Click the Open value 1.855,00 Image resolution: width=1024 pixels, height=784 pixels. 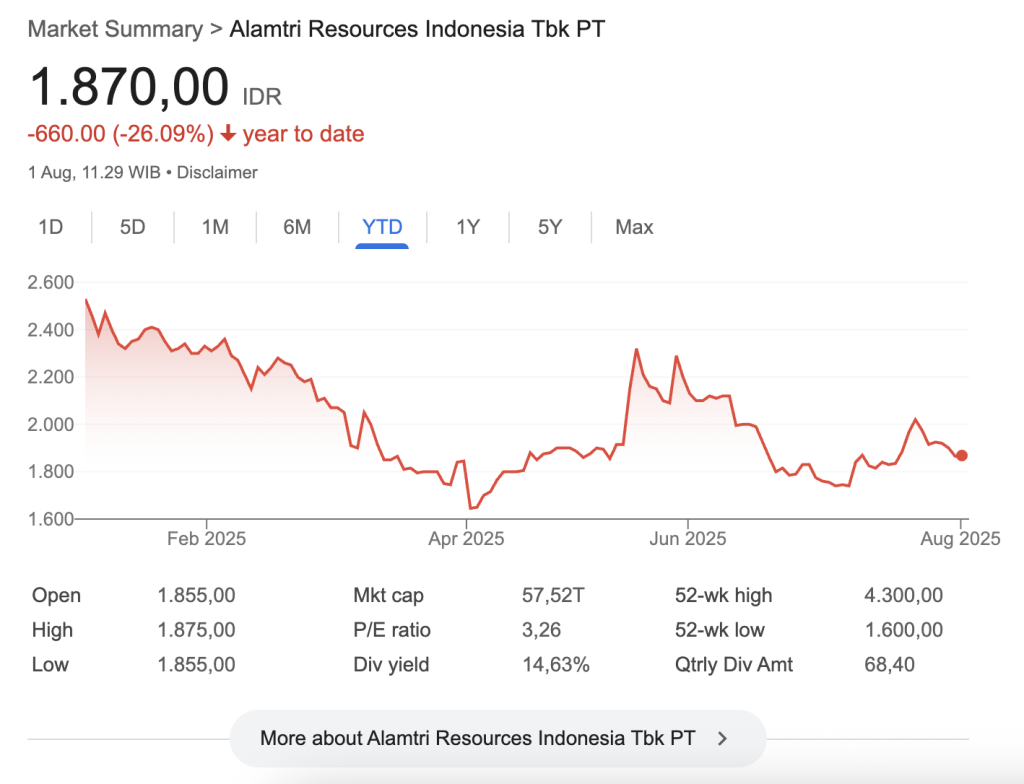196,595
